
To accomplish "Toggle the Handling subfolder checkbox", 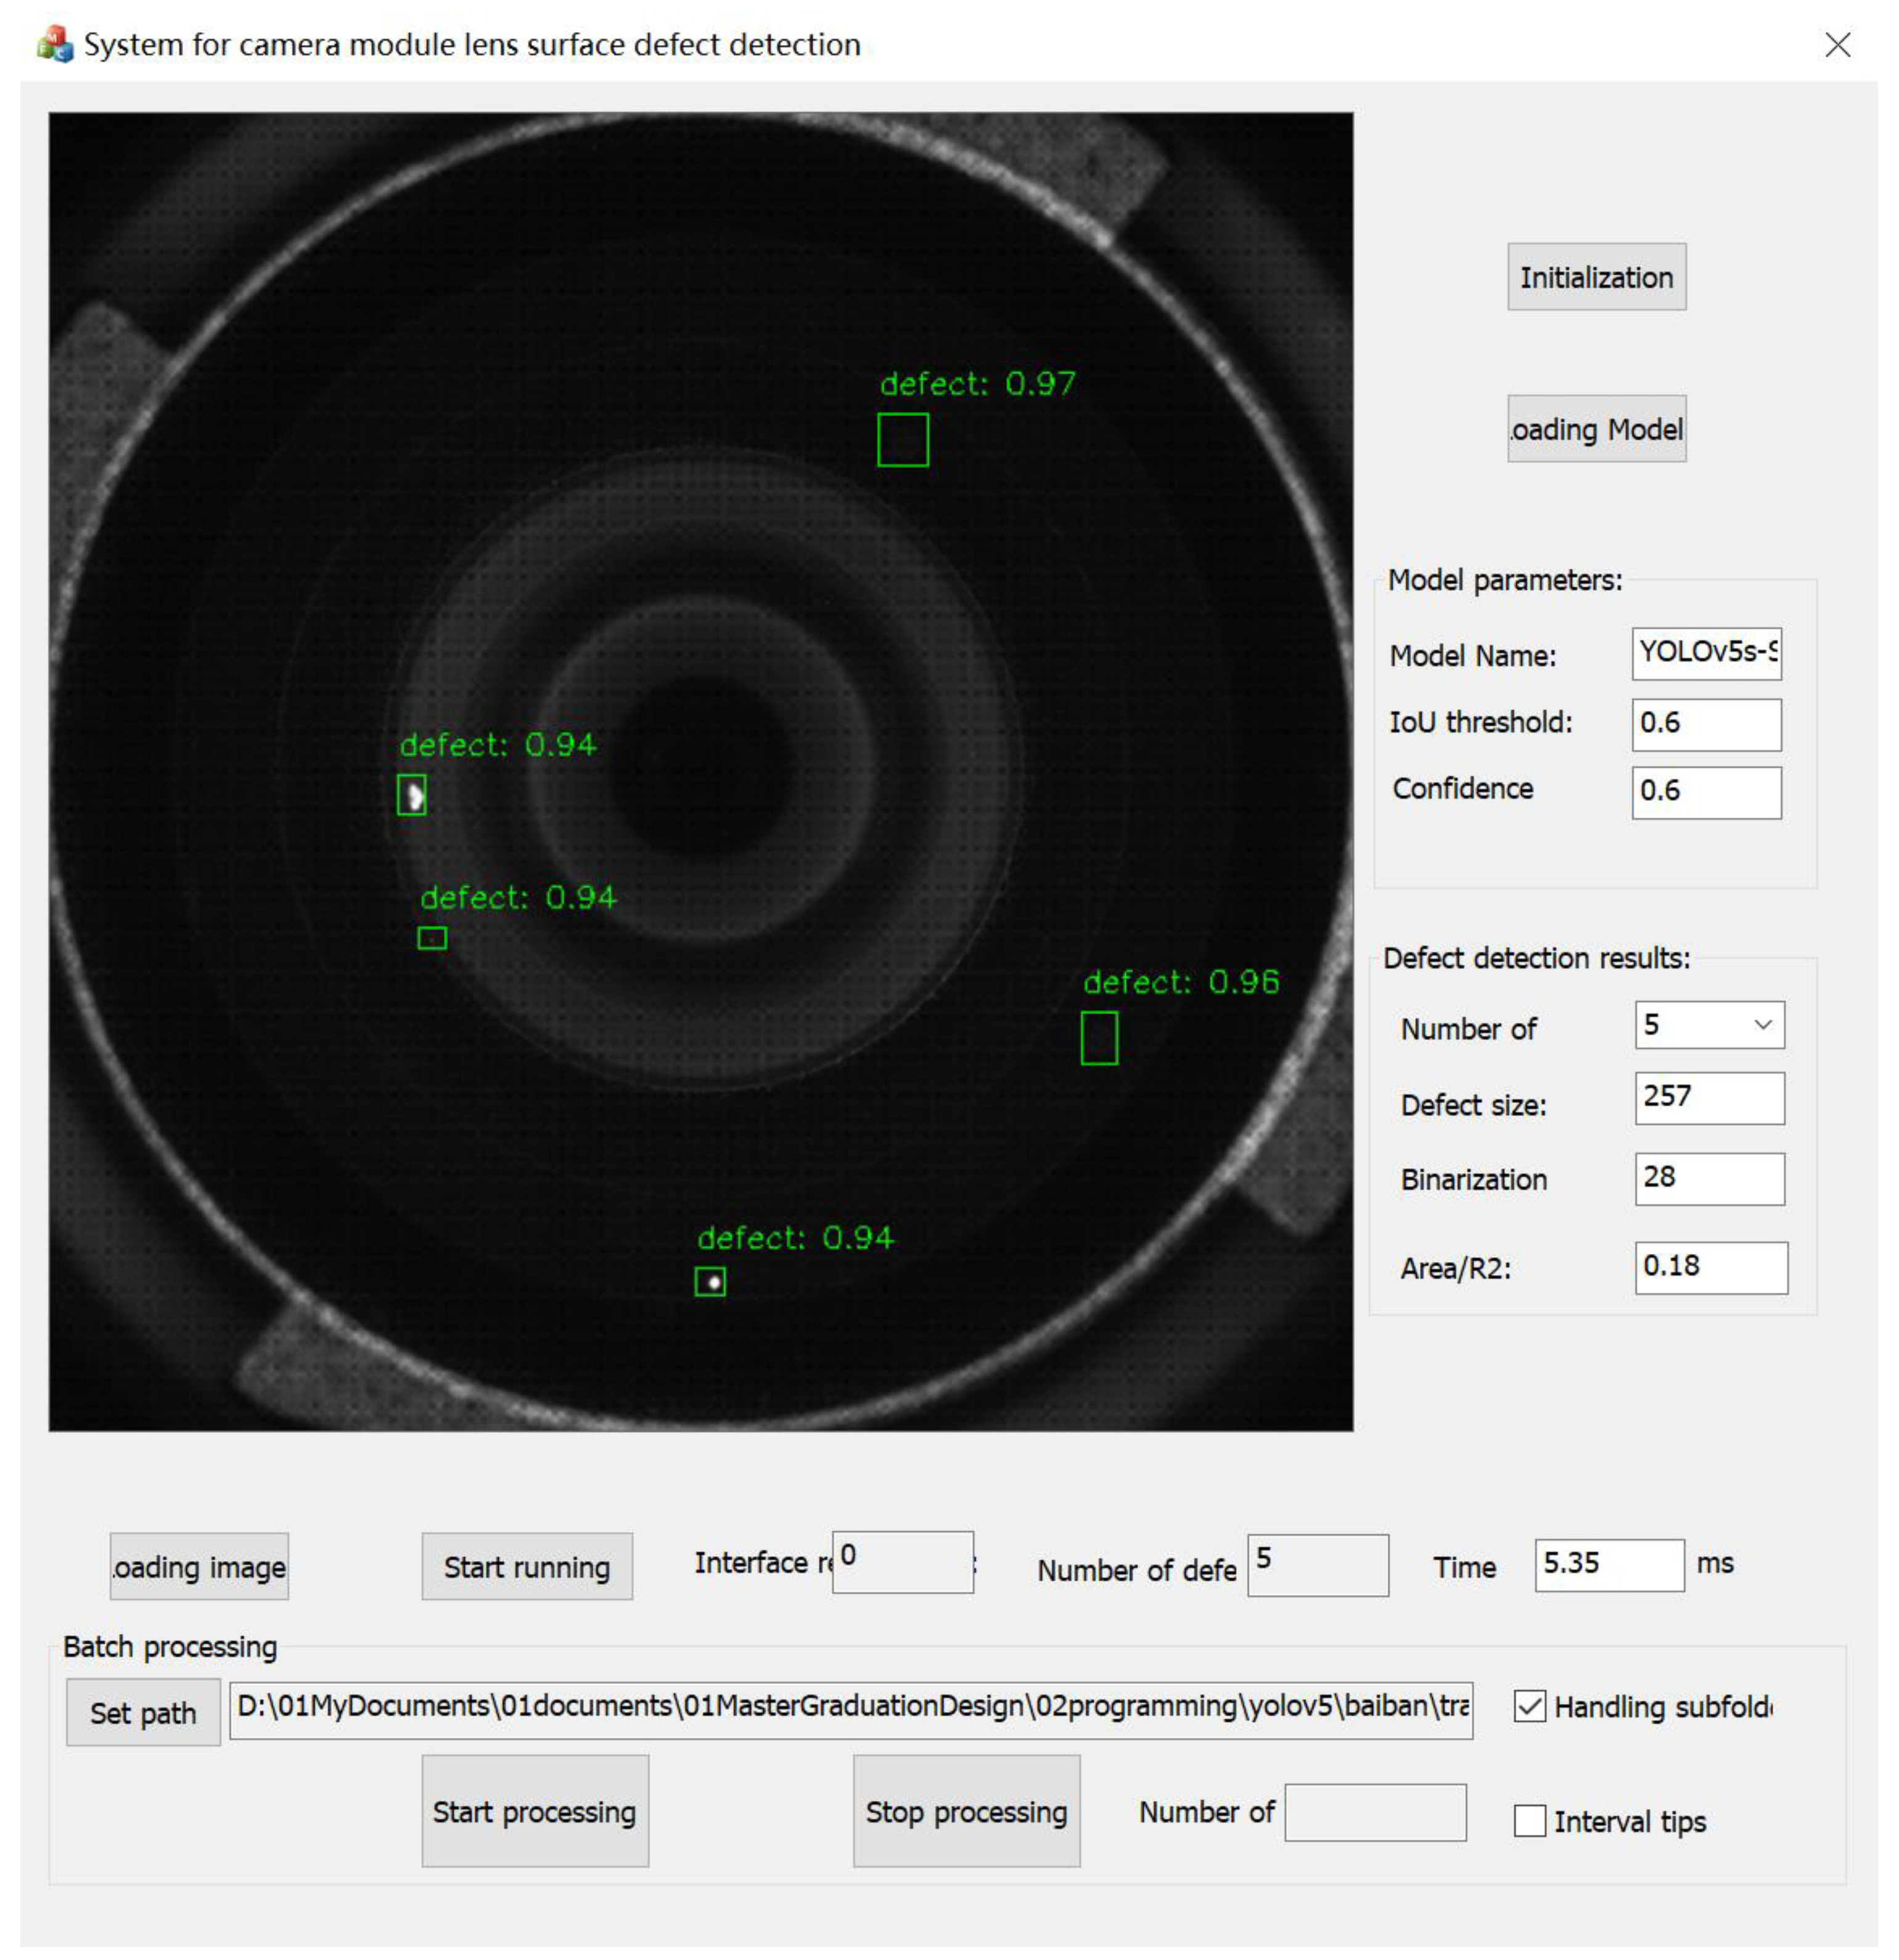I will point(1529,1706).
